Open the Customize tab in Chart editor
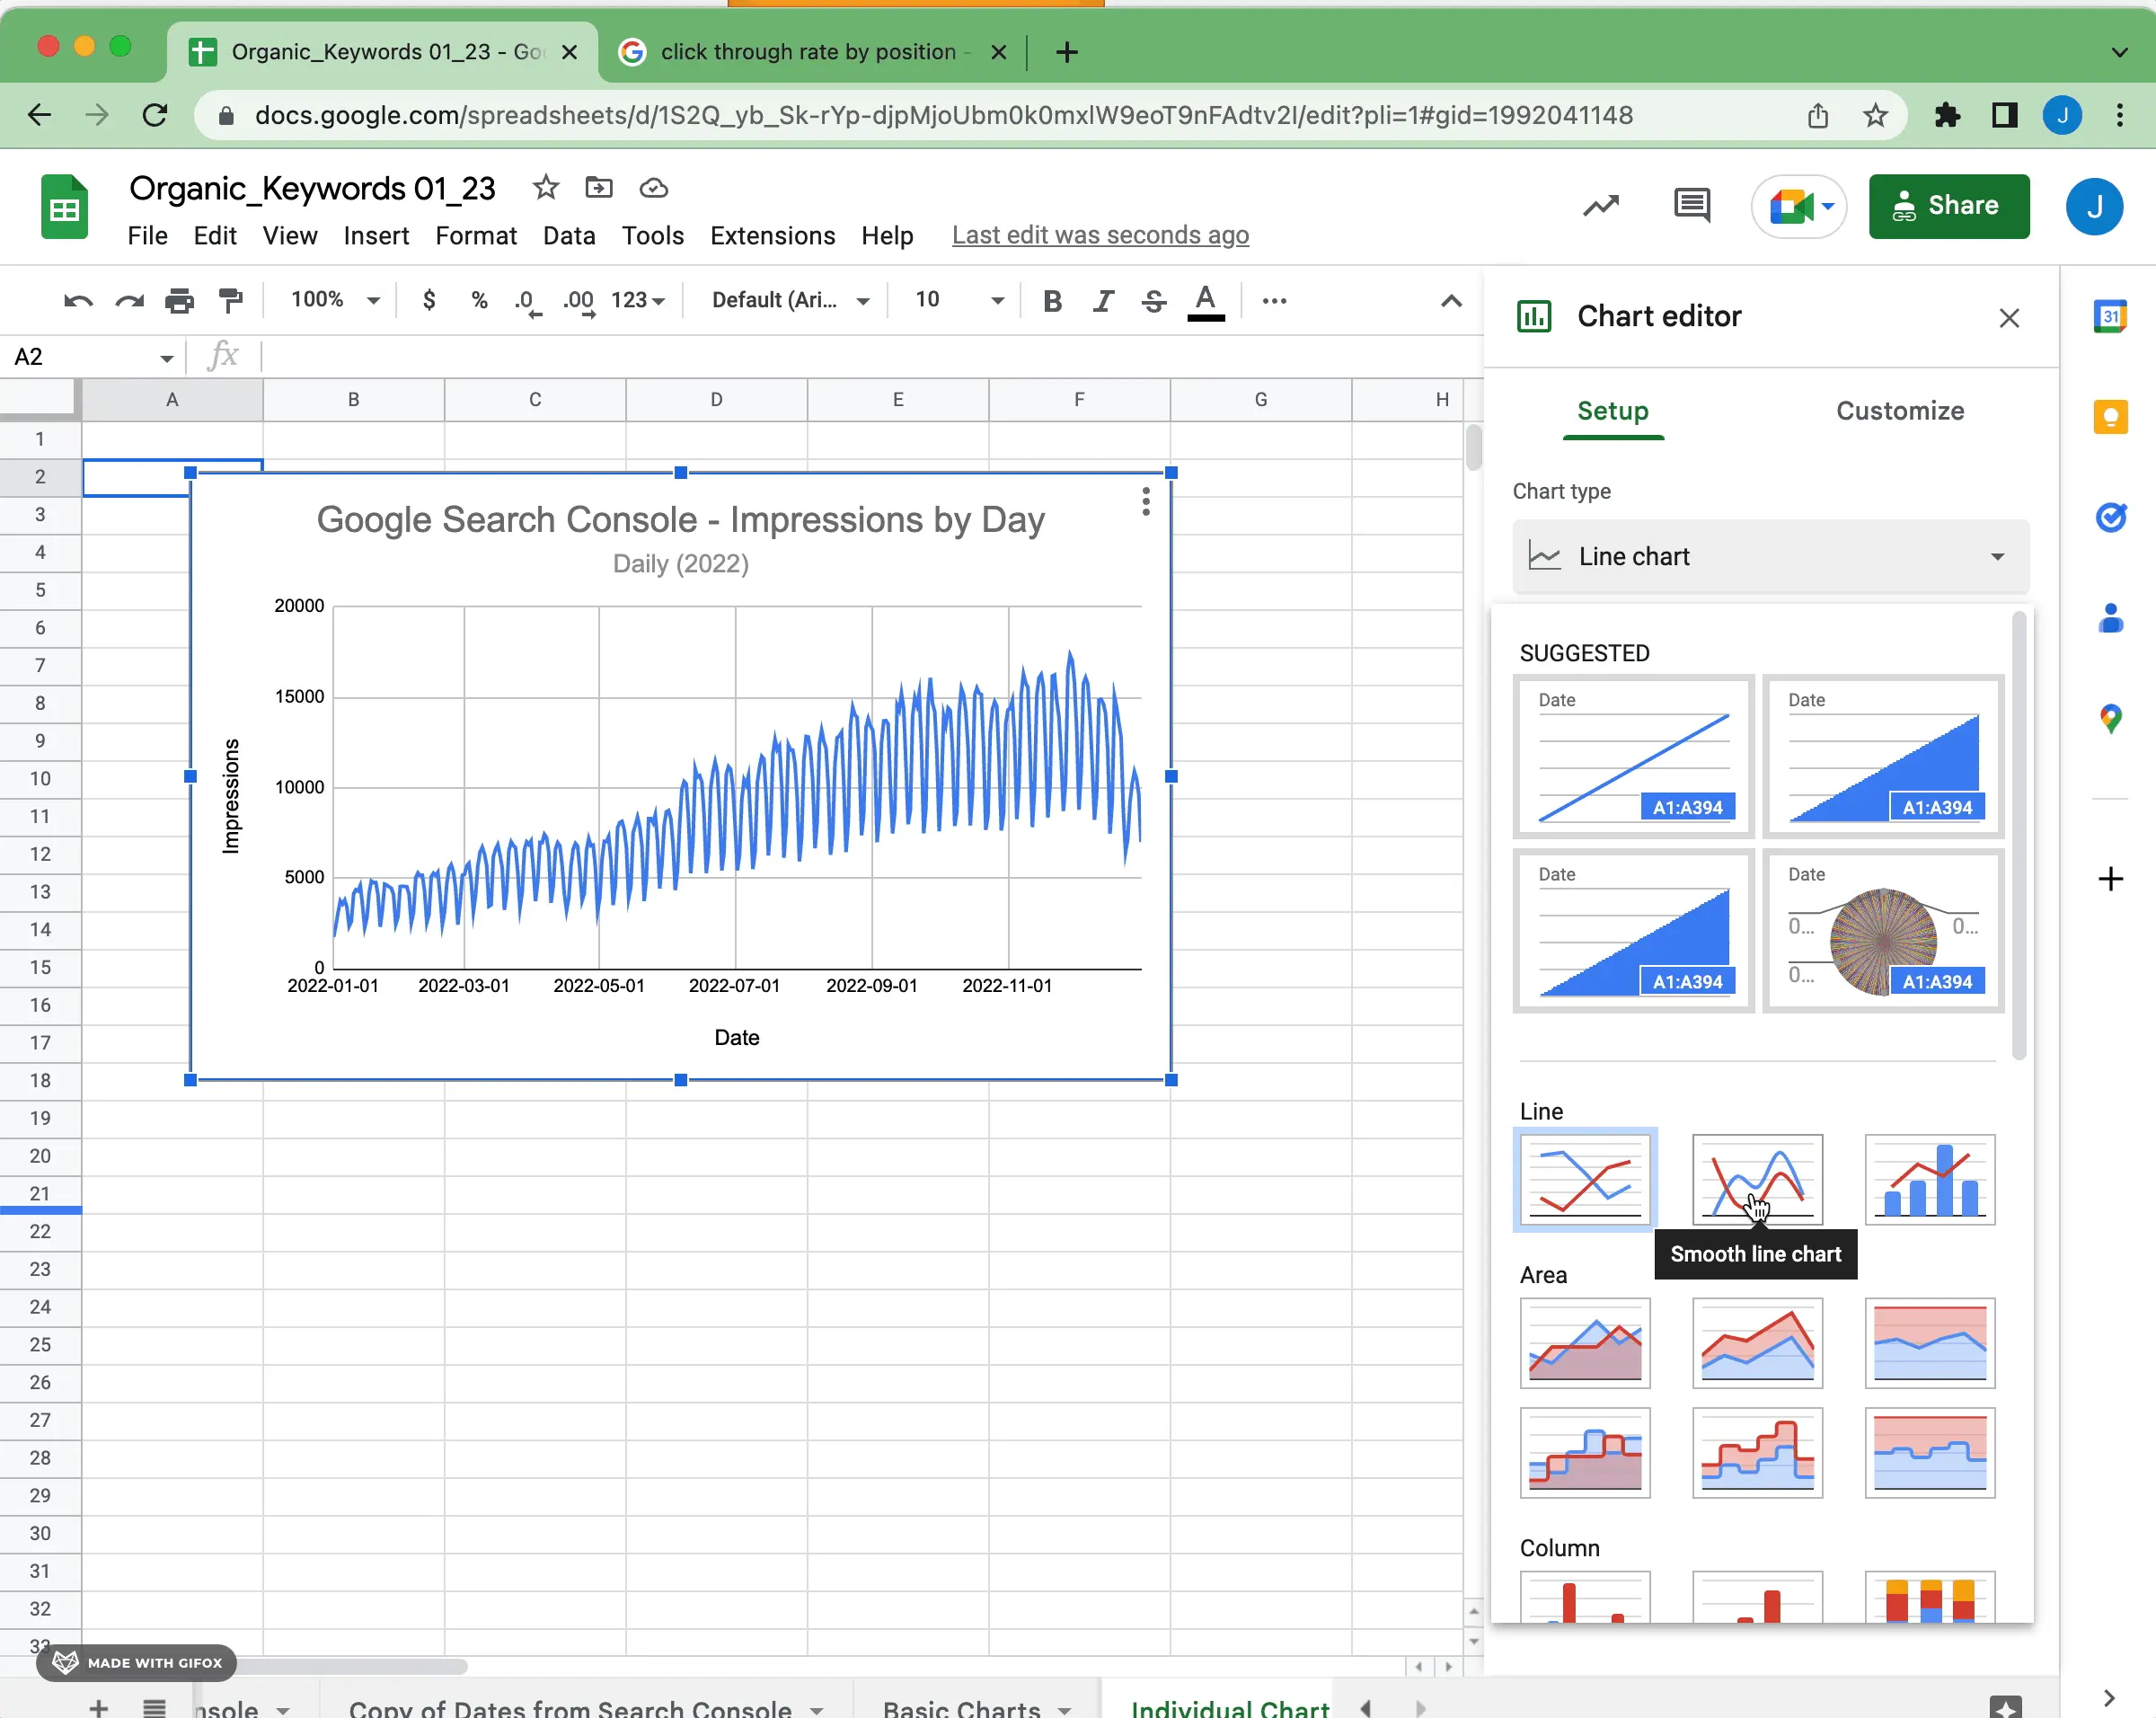 (1898, 411)
